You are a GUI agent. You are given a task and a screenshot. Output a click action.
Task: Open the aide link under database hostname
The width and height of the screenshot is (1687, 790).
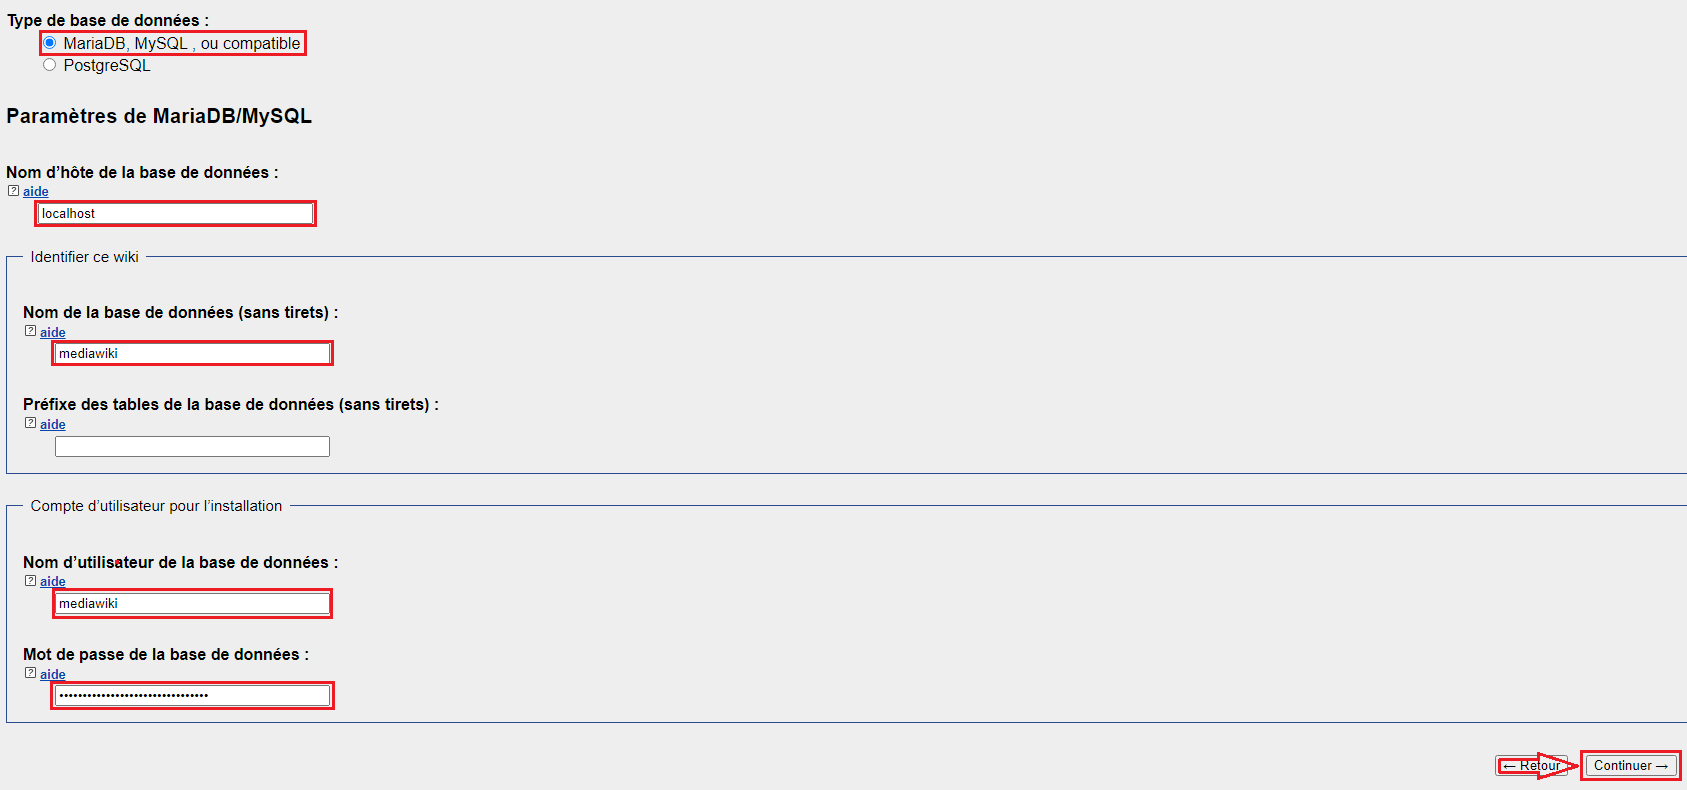coord(35,191)
